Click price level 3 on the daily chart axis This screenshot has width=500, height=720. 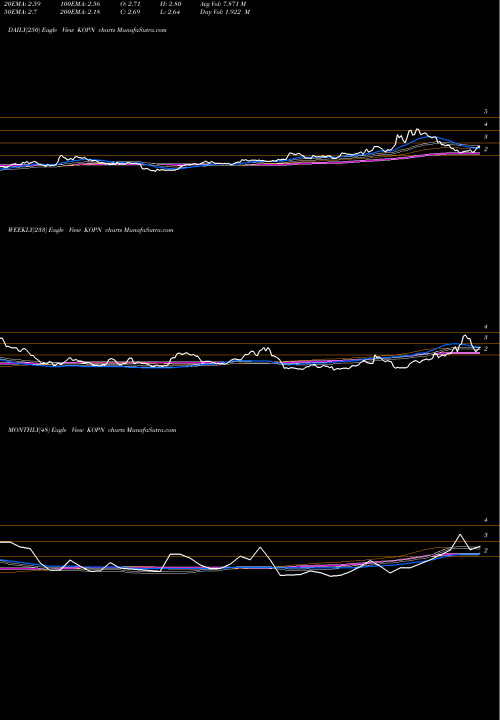click(485, 137)
